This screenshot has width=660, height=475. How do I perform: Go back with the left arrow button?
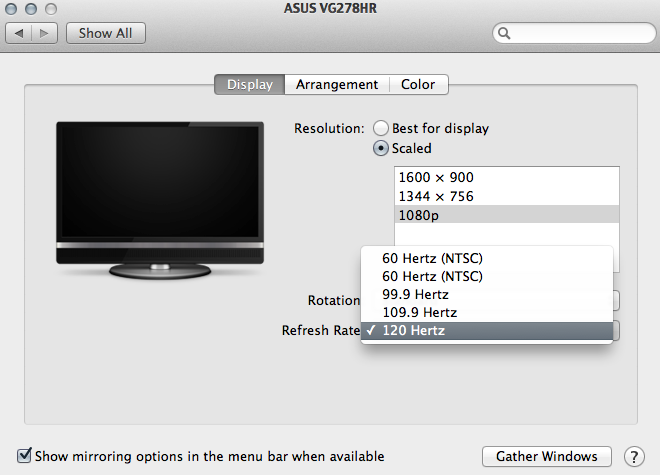coord(19,33)
